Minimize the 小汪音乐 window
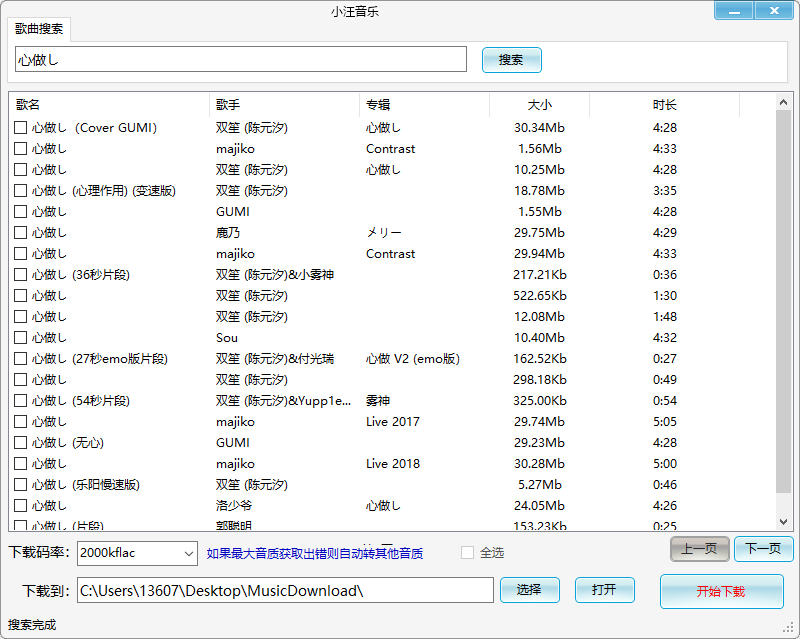This screenshot has width=800, height=639. [x=734, y=11]
